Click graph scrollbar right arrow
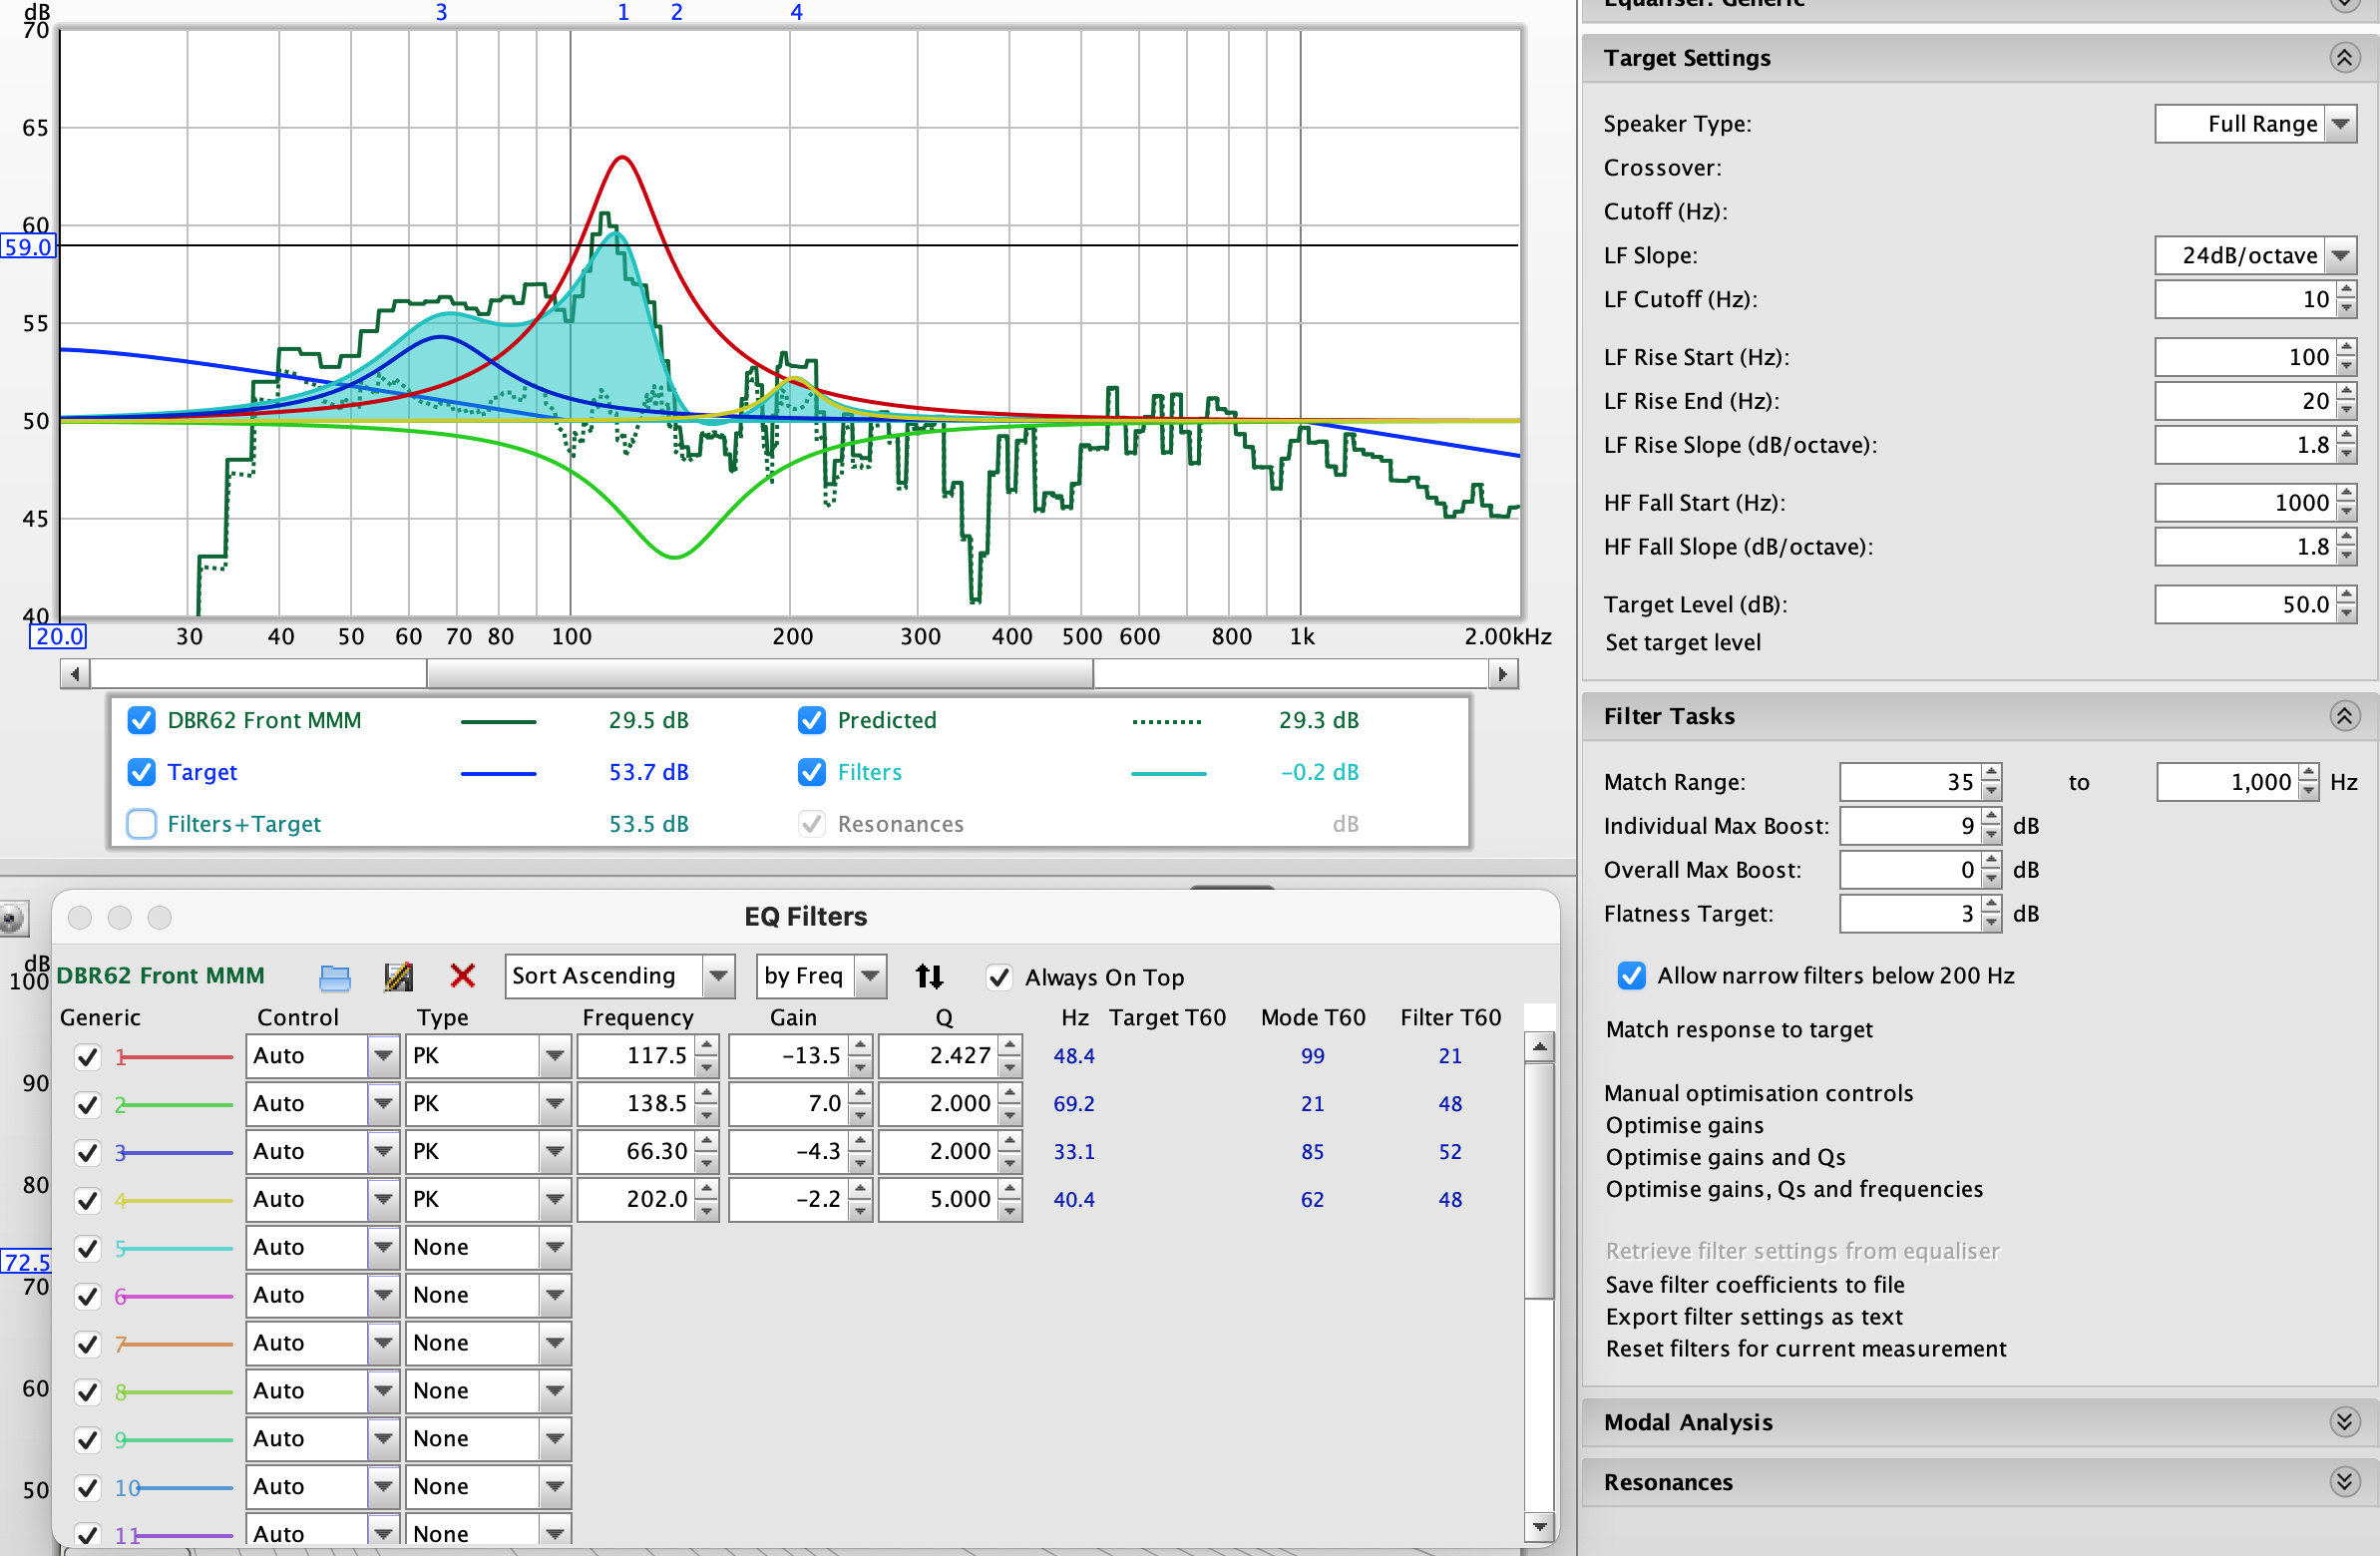Image resolution: width=2380 pixels, height=1556 pixels. [1503, 675]
